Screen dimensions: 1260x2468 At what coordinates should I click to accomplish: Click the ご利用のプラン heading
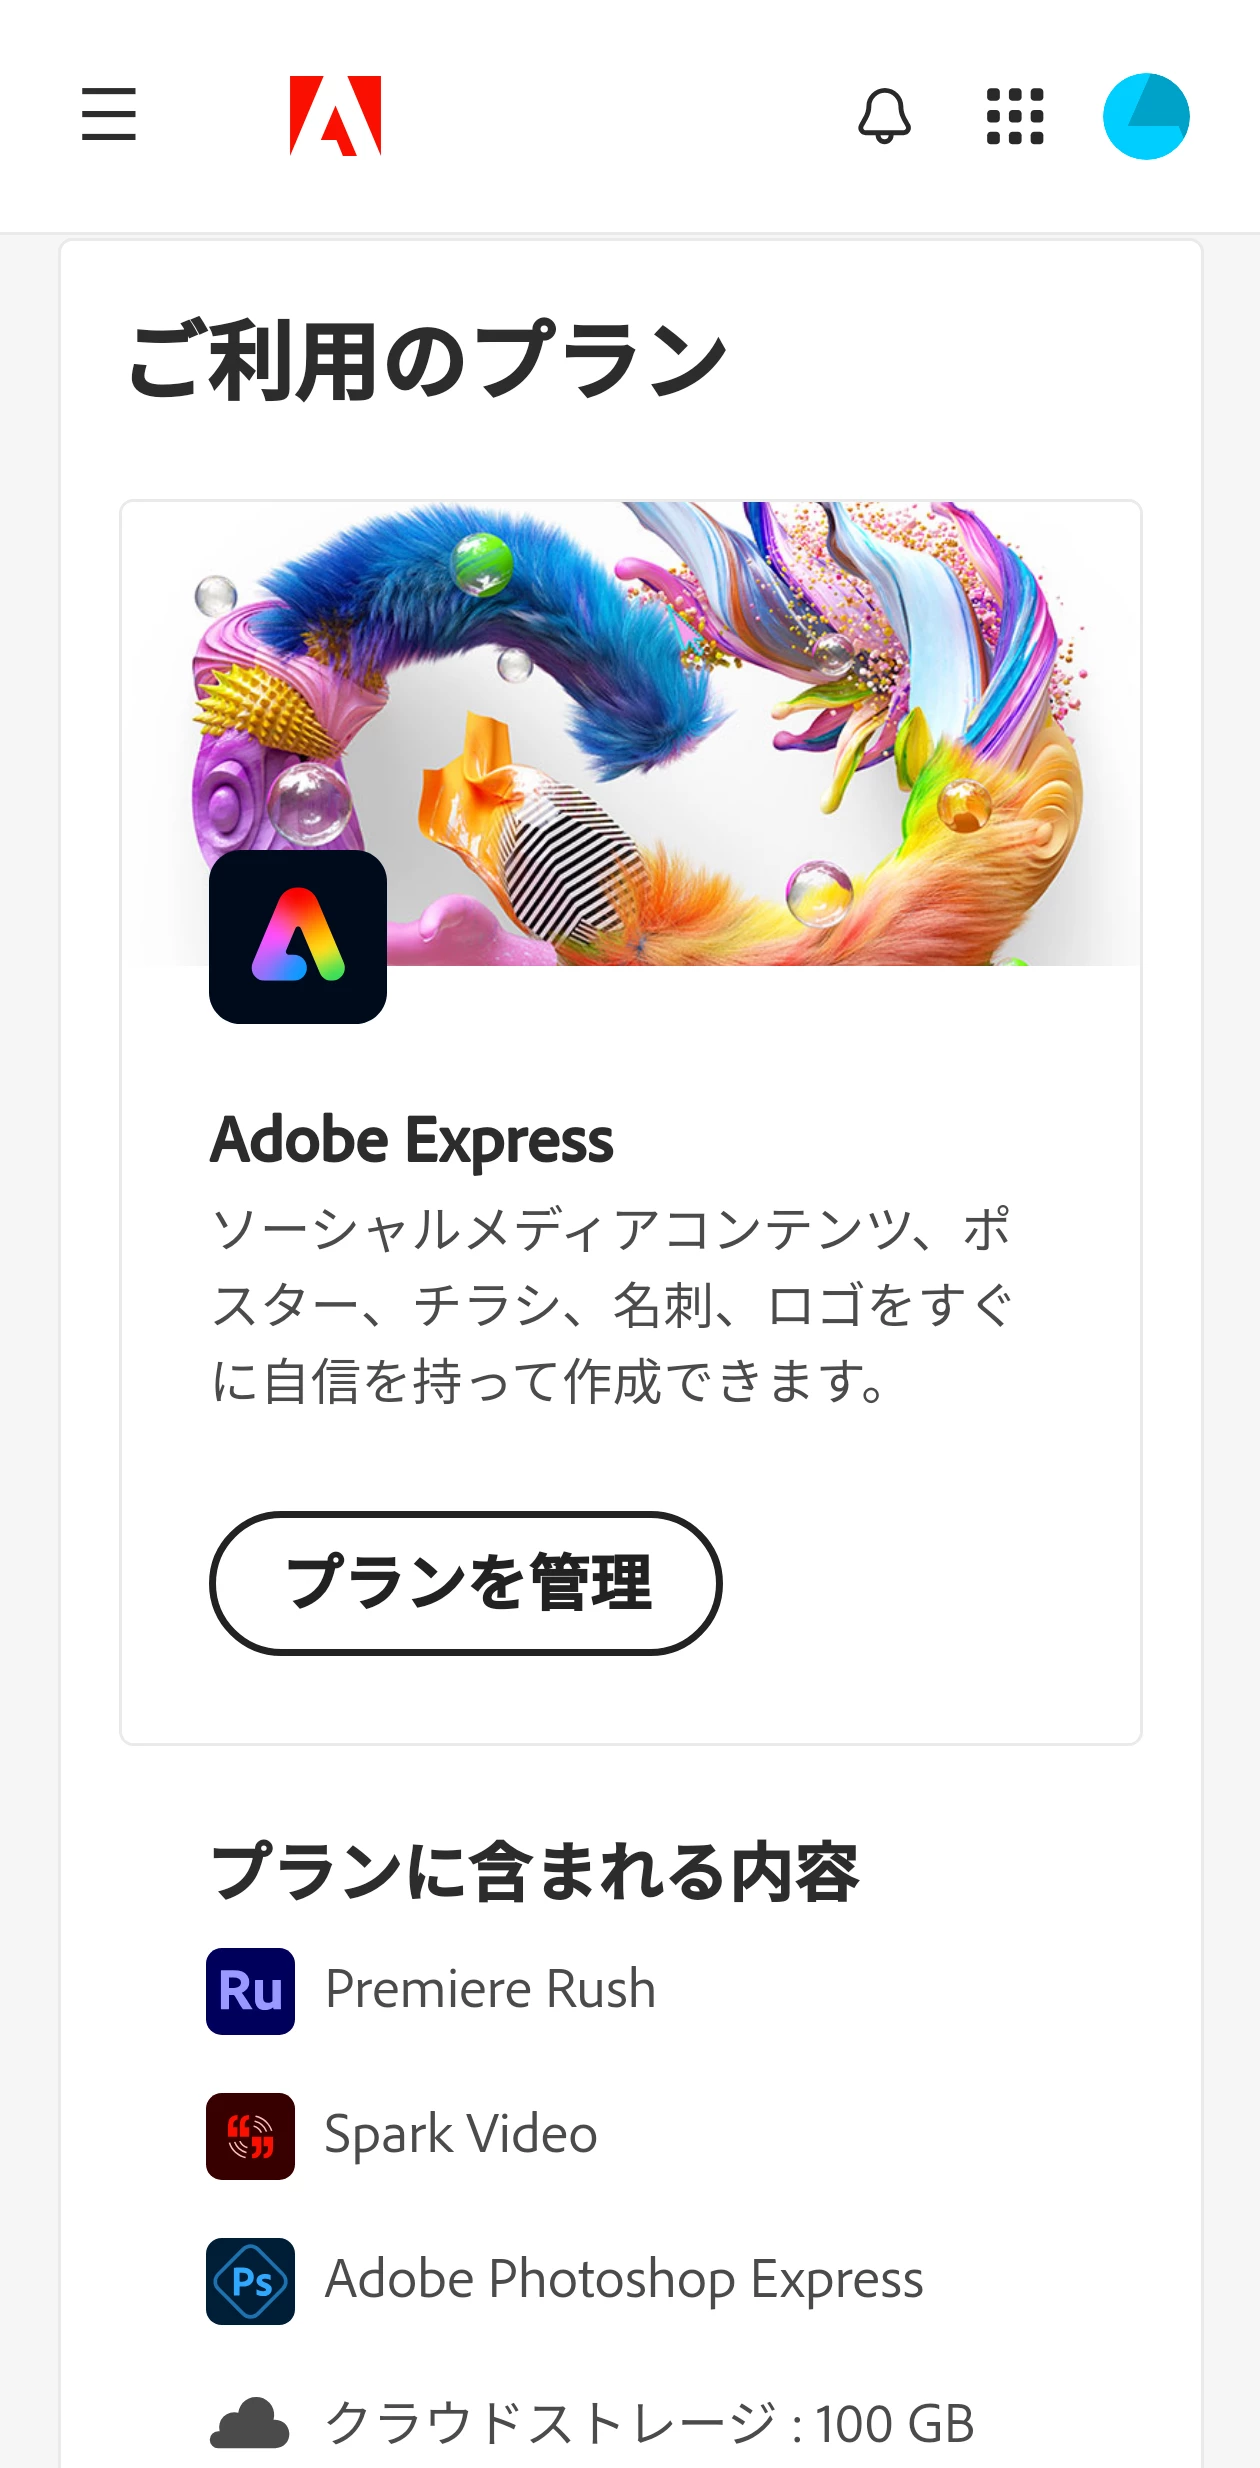point(427,361)
